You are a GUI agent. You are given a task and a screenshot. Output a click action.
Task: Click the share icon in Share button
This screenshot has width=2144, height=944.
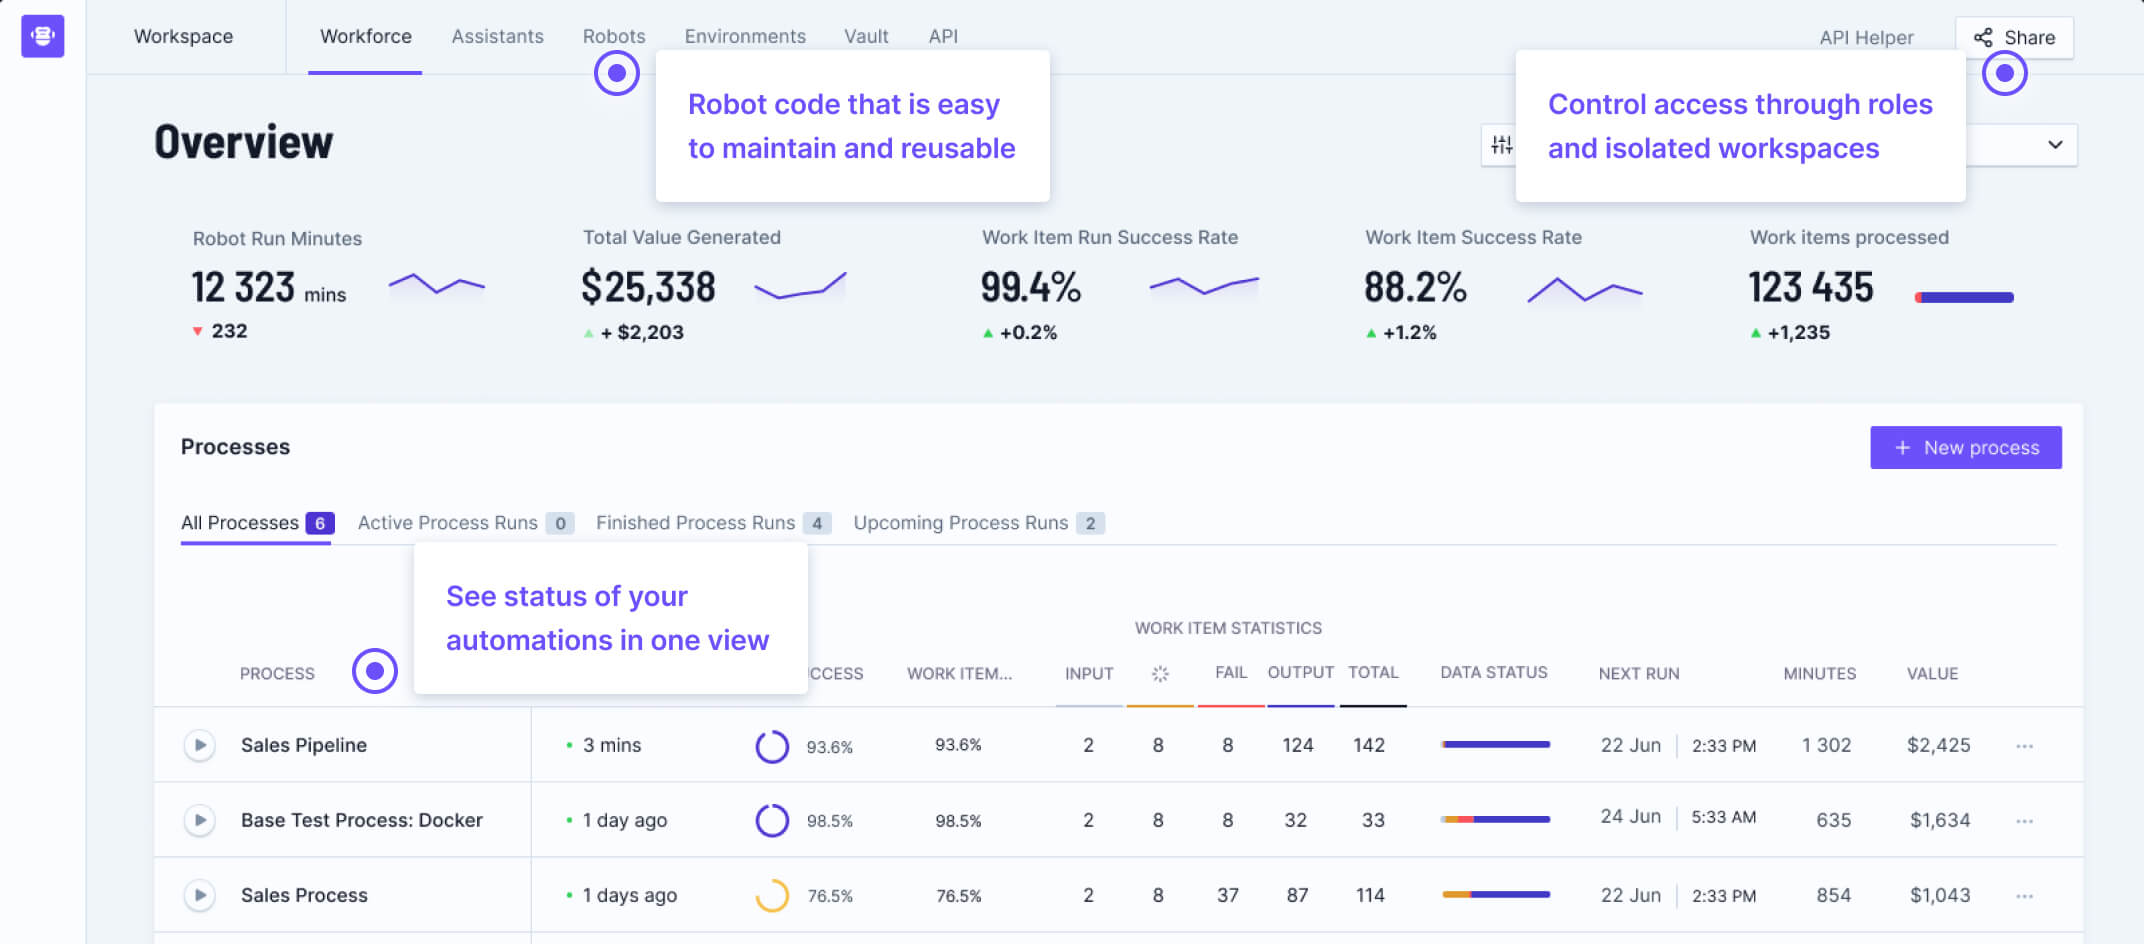[1983, 38]
